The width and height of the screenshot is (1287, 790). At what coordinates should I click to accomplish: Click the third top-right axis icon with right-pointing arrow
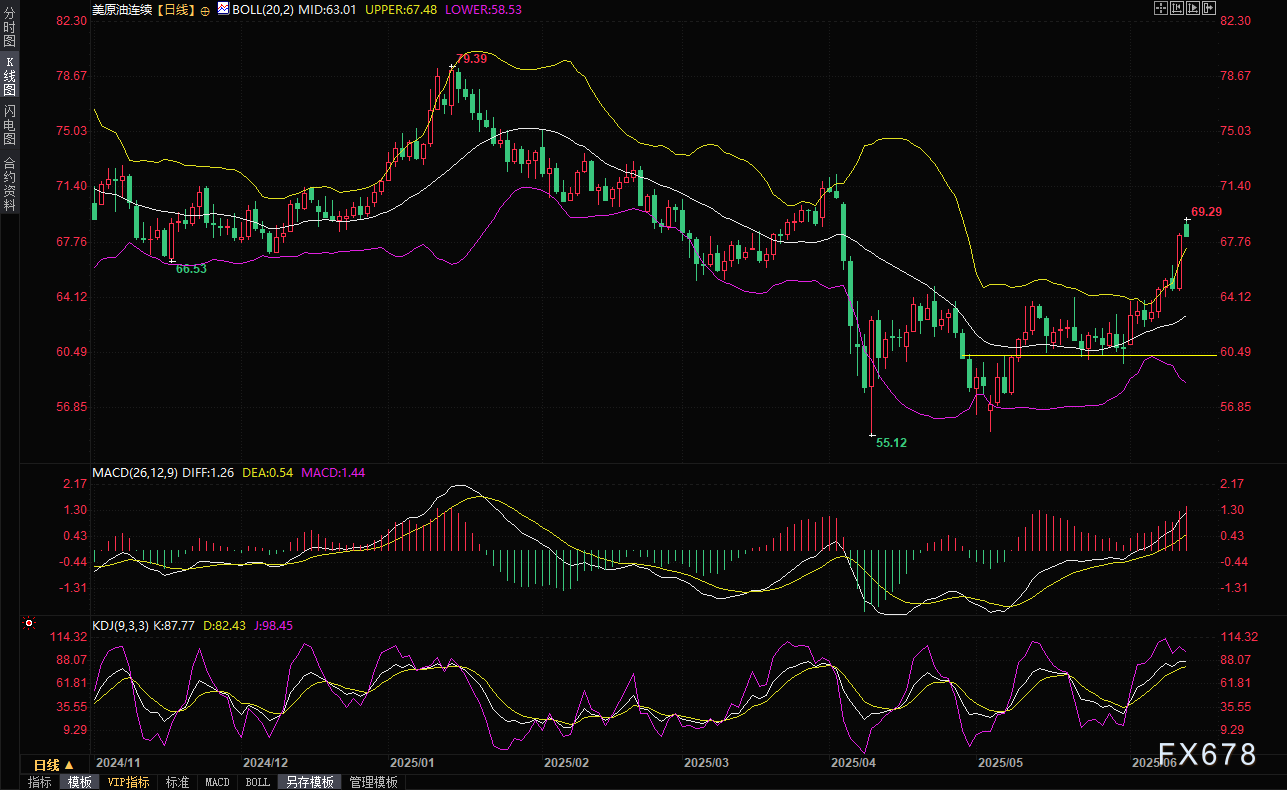coord(1193,8)
